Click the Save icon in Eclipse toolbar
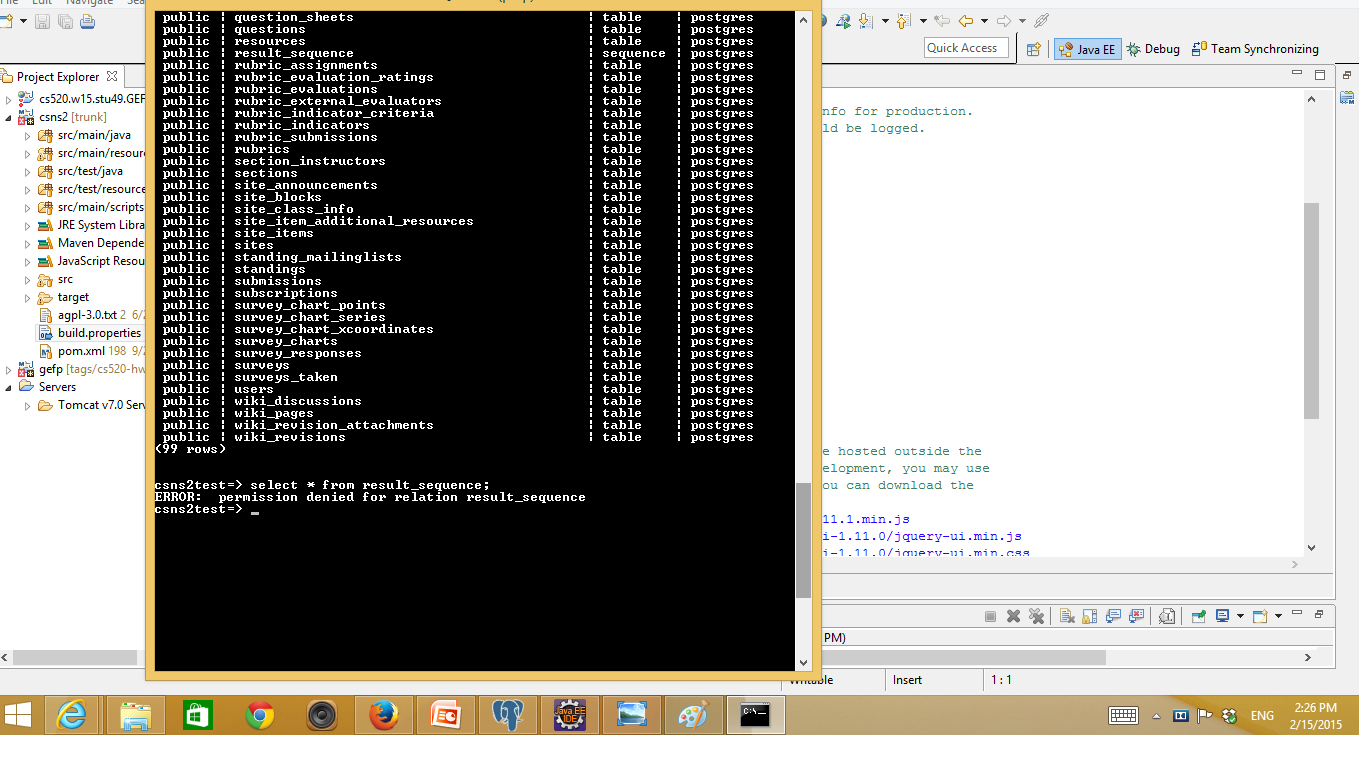Image resolution: width=1366 pixels, height=768 pixels. click(43, 21)
